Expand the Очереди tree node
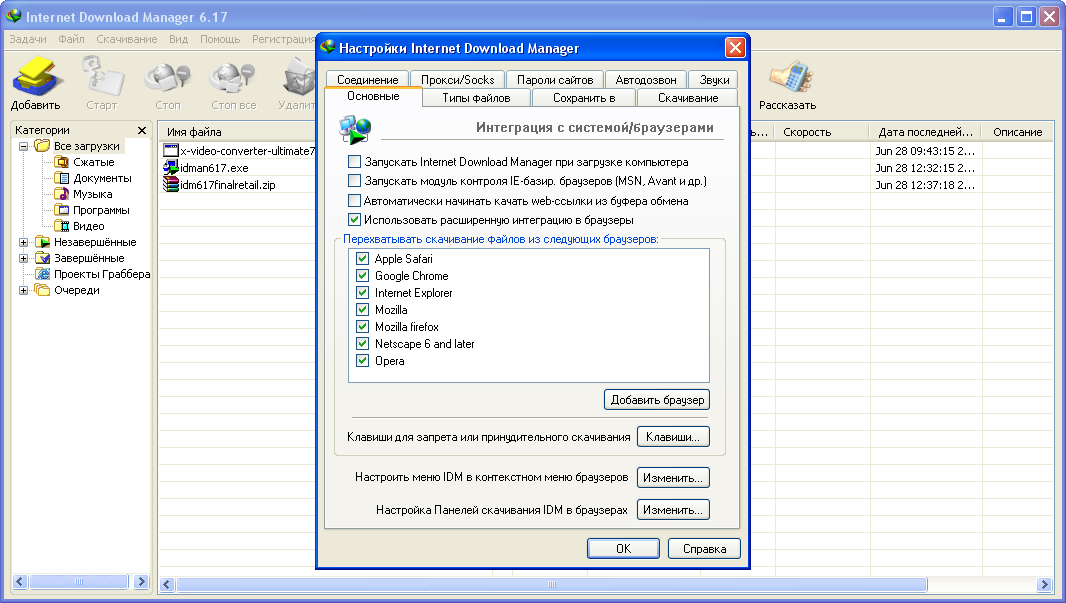The height and width of the screenshot is (603, 1066). tap(23, 290)
